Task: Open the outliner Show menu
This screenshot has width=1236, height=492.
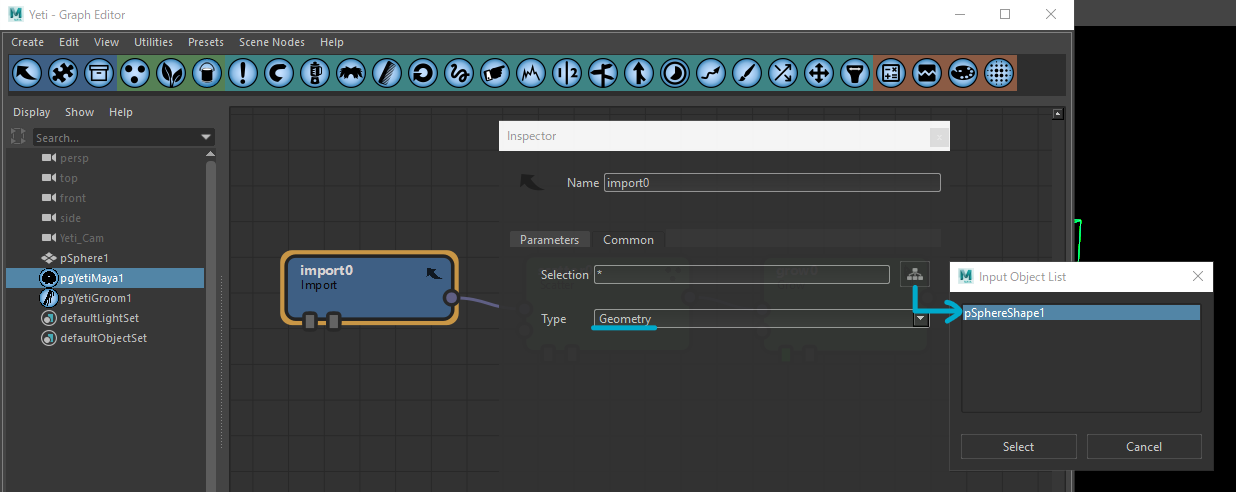Action: coord(80,112)
